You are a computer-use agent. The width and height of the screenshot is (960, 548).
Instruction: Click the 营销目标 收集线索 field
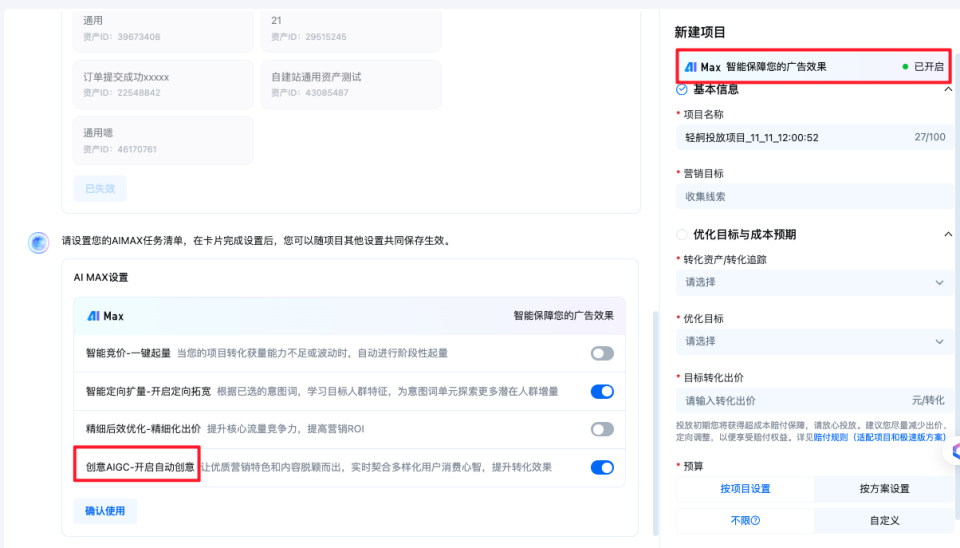click(814, 197)
